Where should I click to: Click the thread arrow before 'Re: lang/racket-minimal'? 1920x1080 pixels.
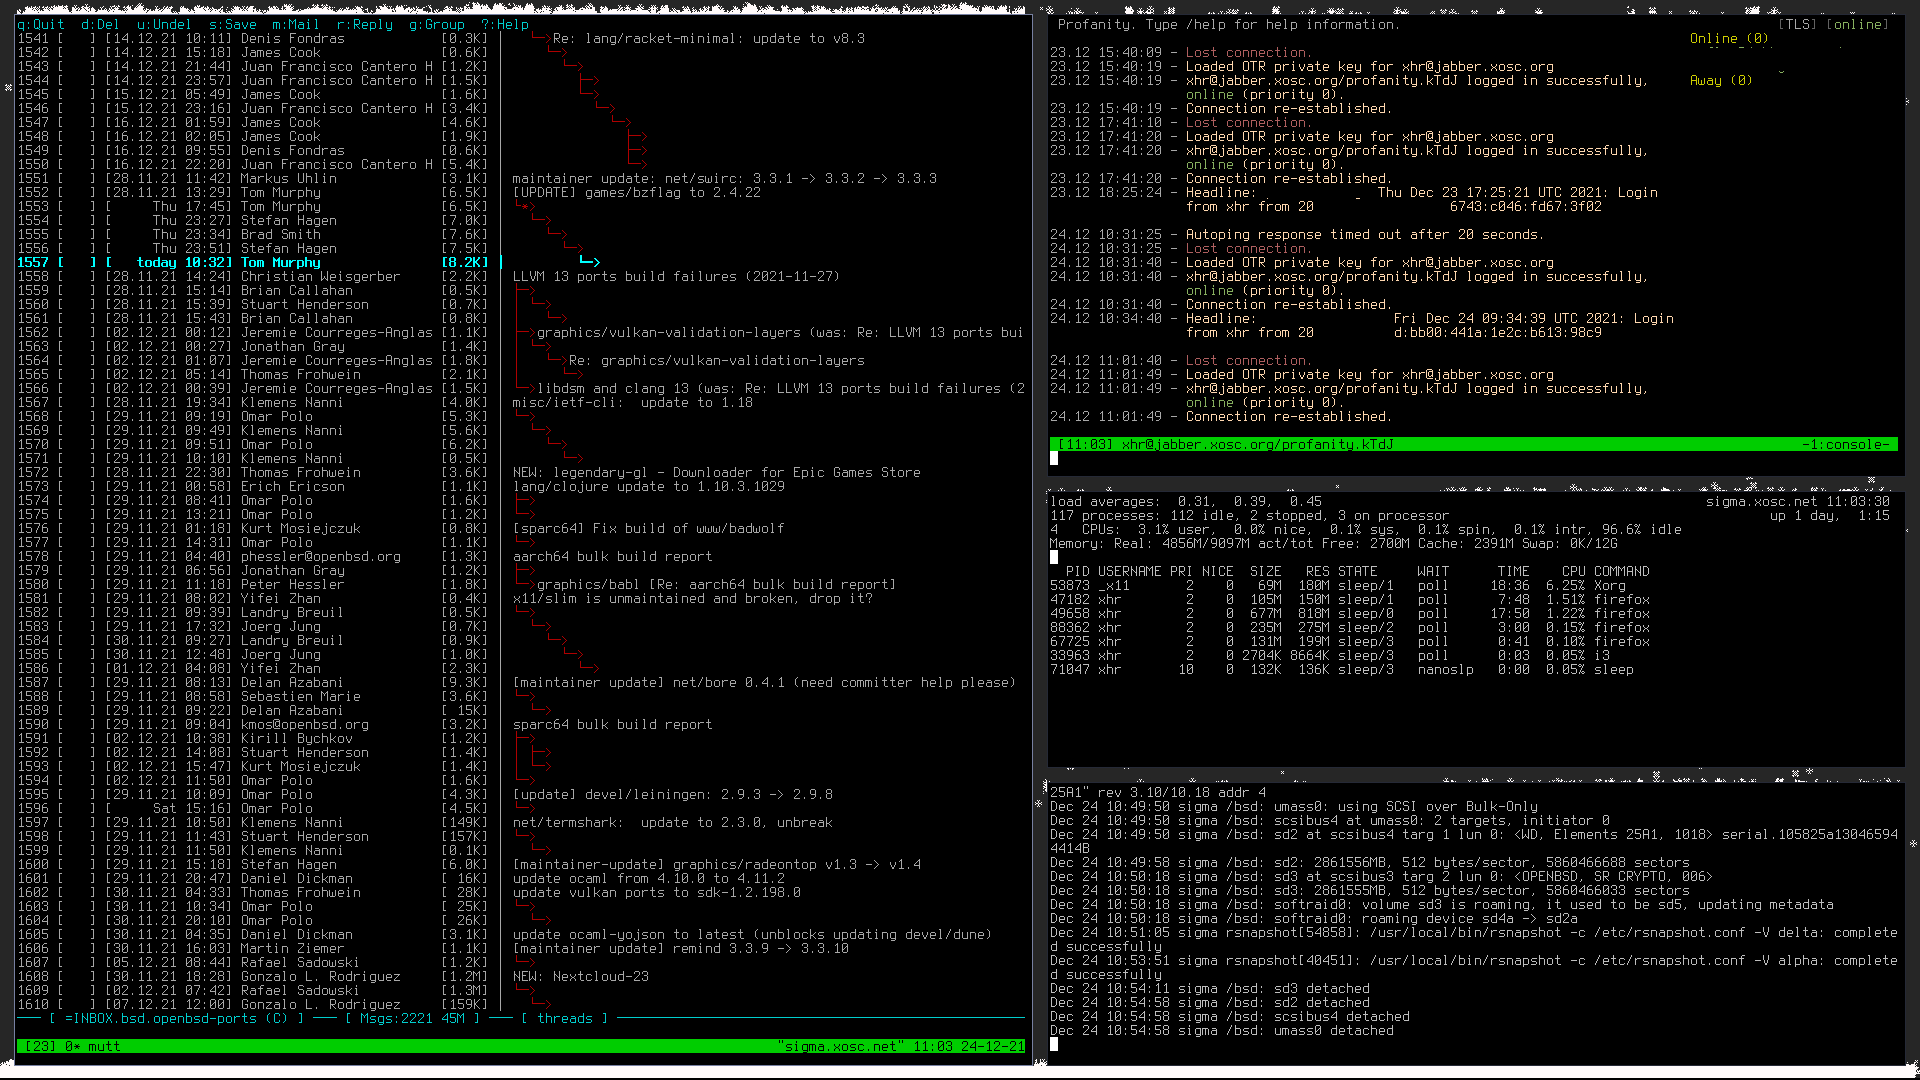tap(540, 39)
